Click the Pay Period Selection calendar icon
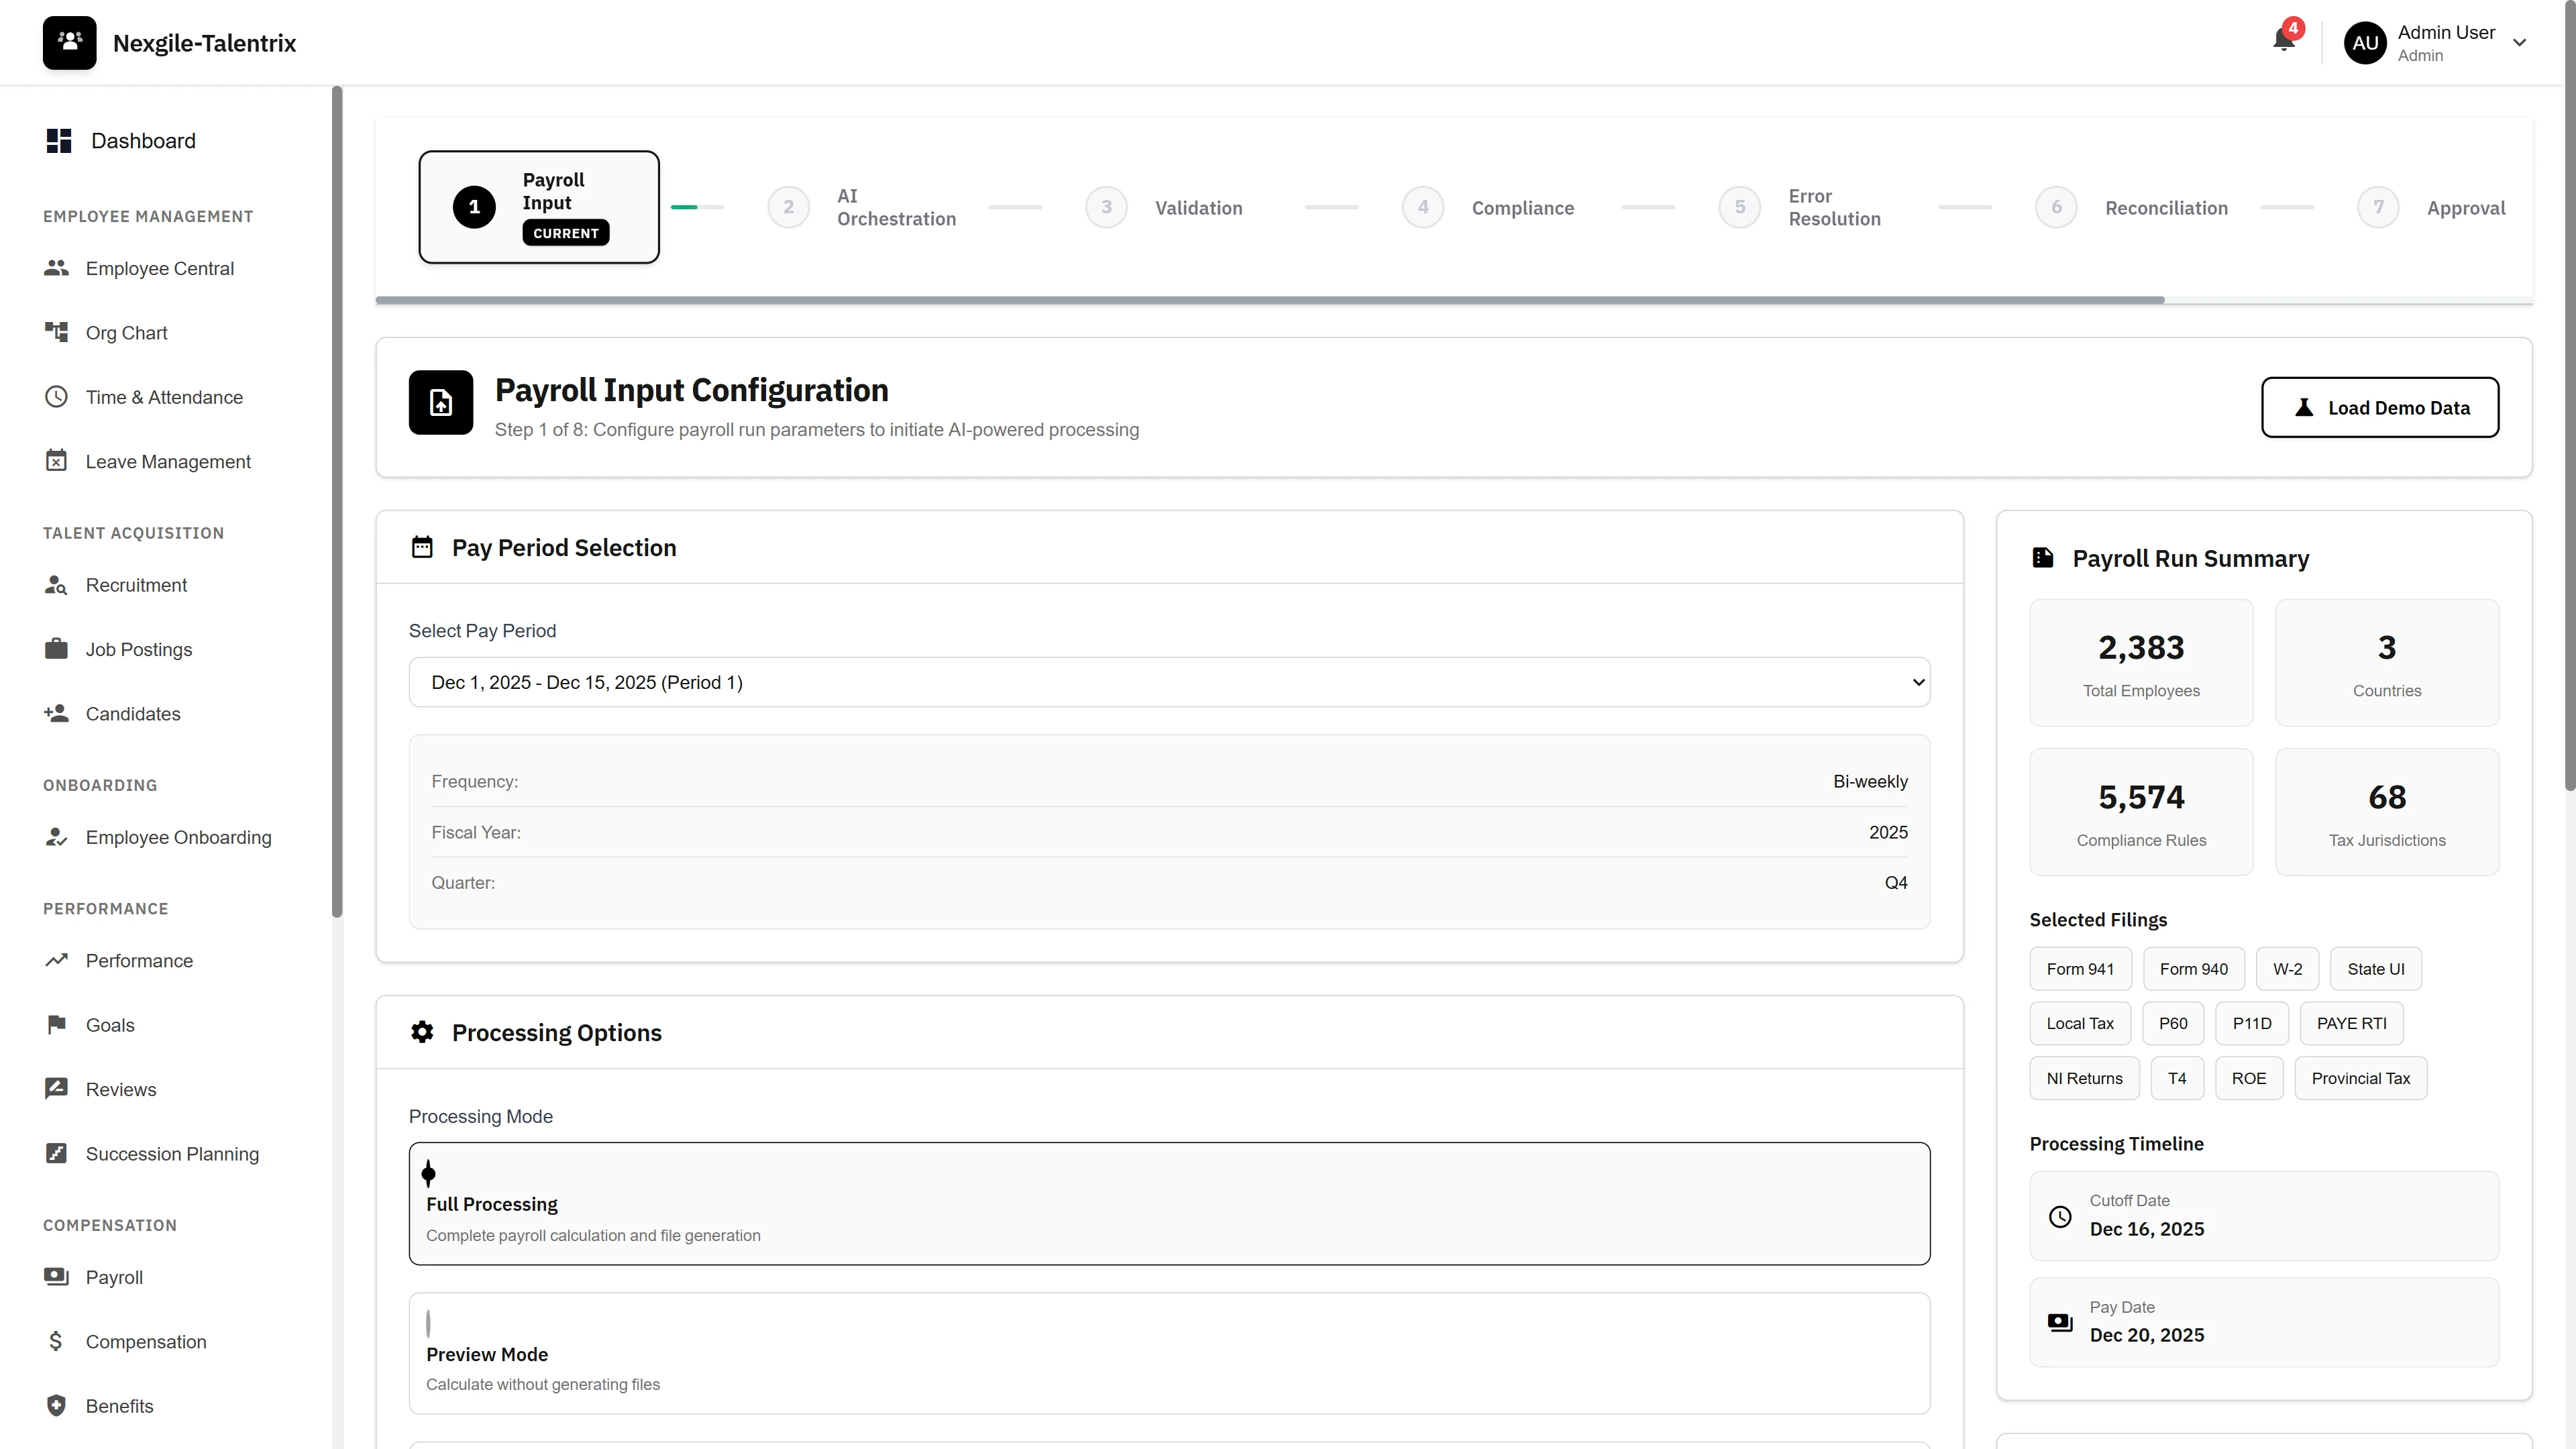 pos(422,547)
